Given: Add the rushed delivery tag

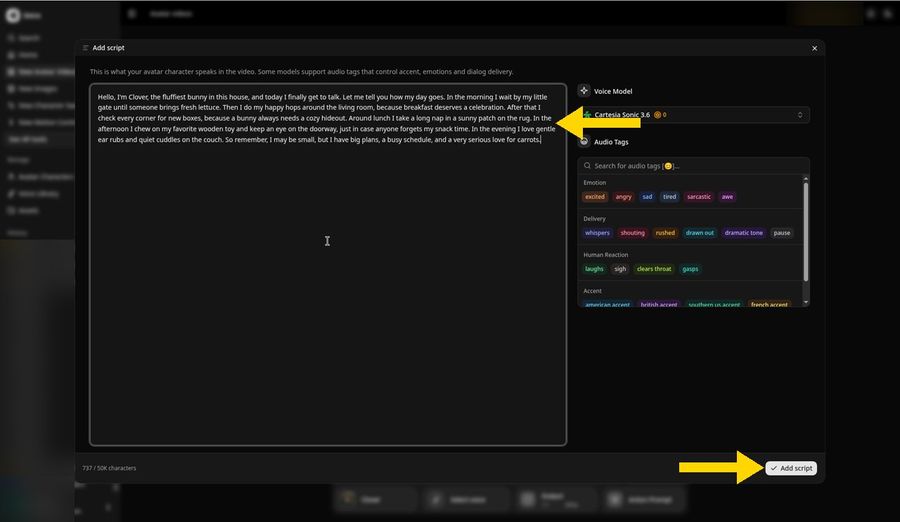Looking at the screenshot, I should (x=665, y=233).
